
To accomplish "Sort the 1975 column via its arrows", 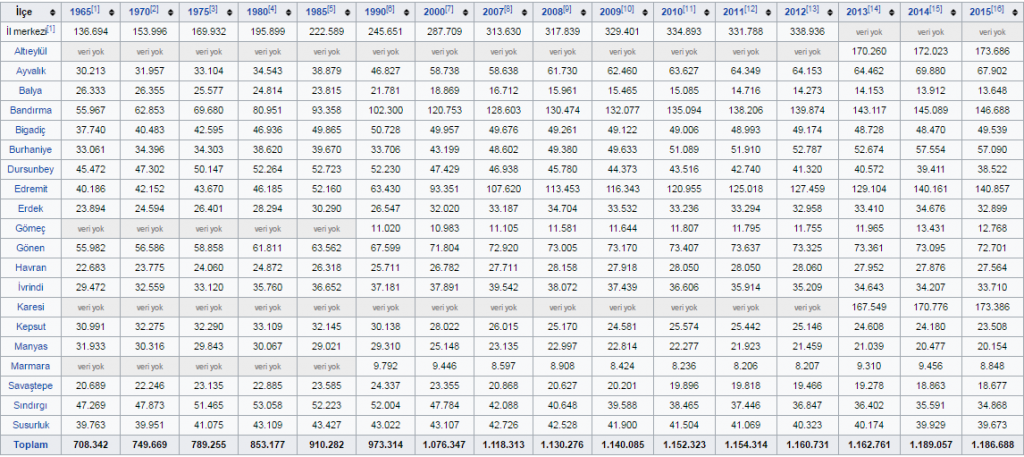I will 233,11.
